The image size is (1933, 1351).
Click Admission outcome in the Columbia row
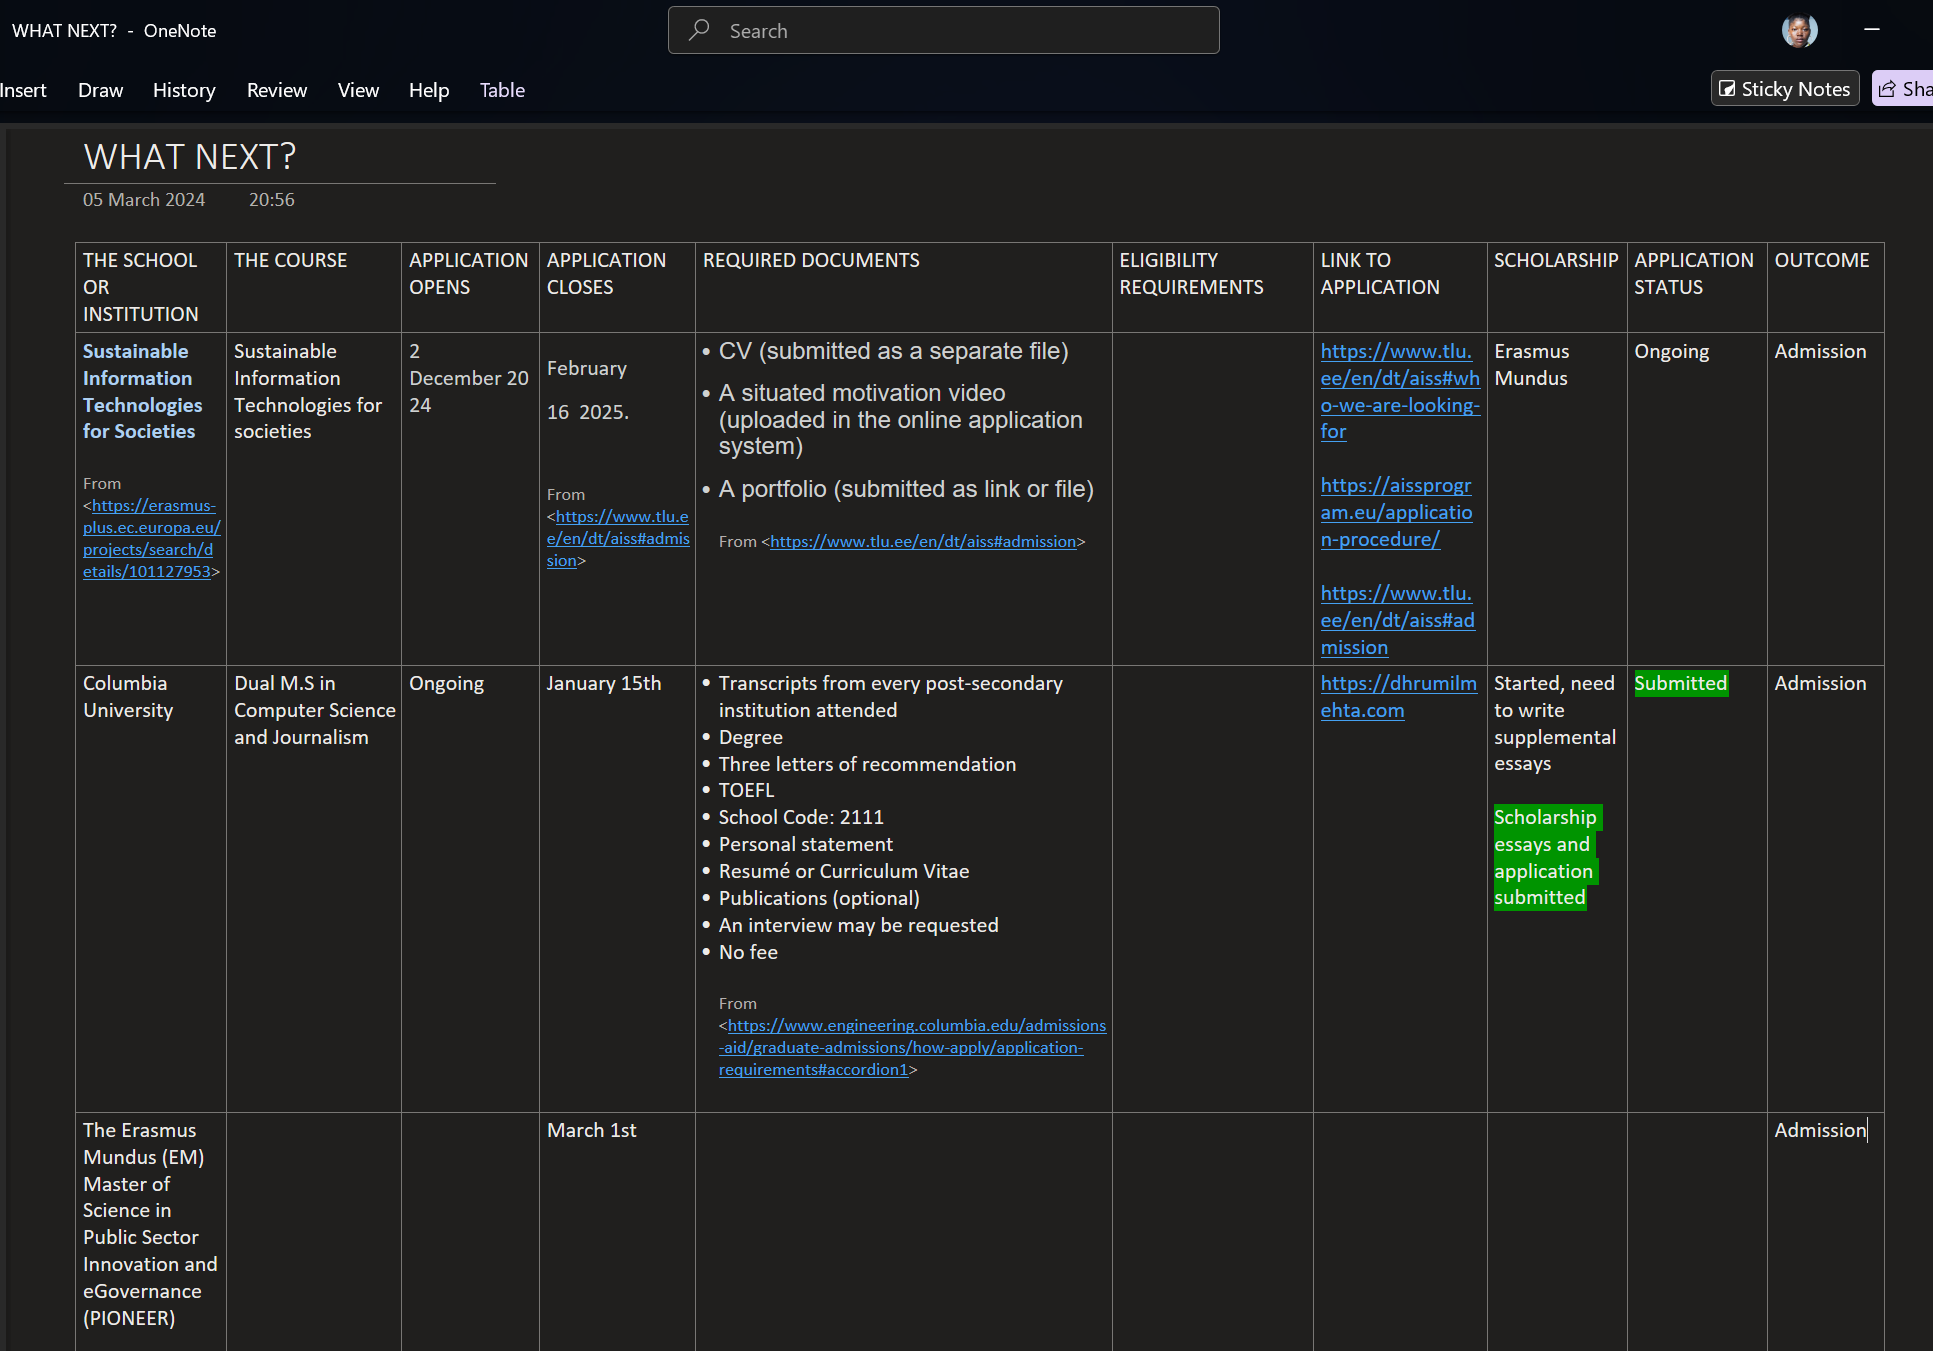point(1820,684)
